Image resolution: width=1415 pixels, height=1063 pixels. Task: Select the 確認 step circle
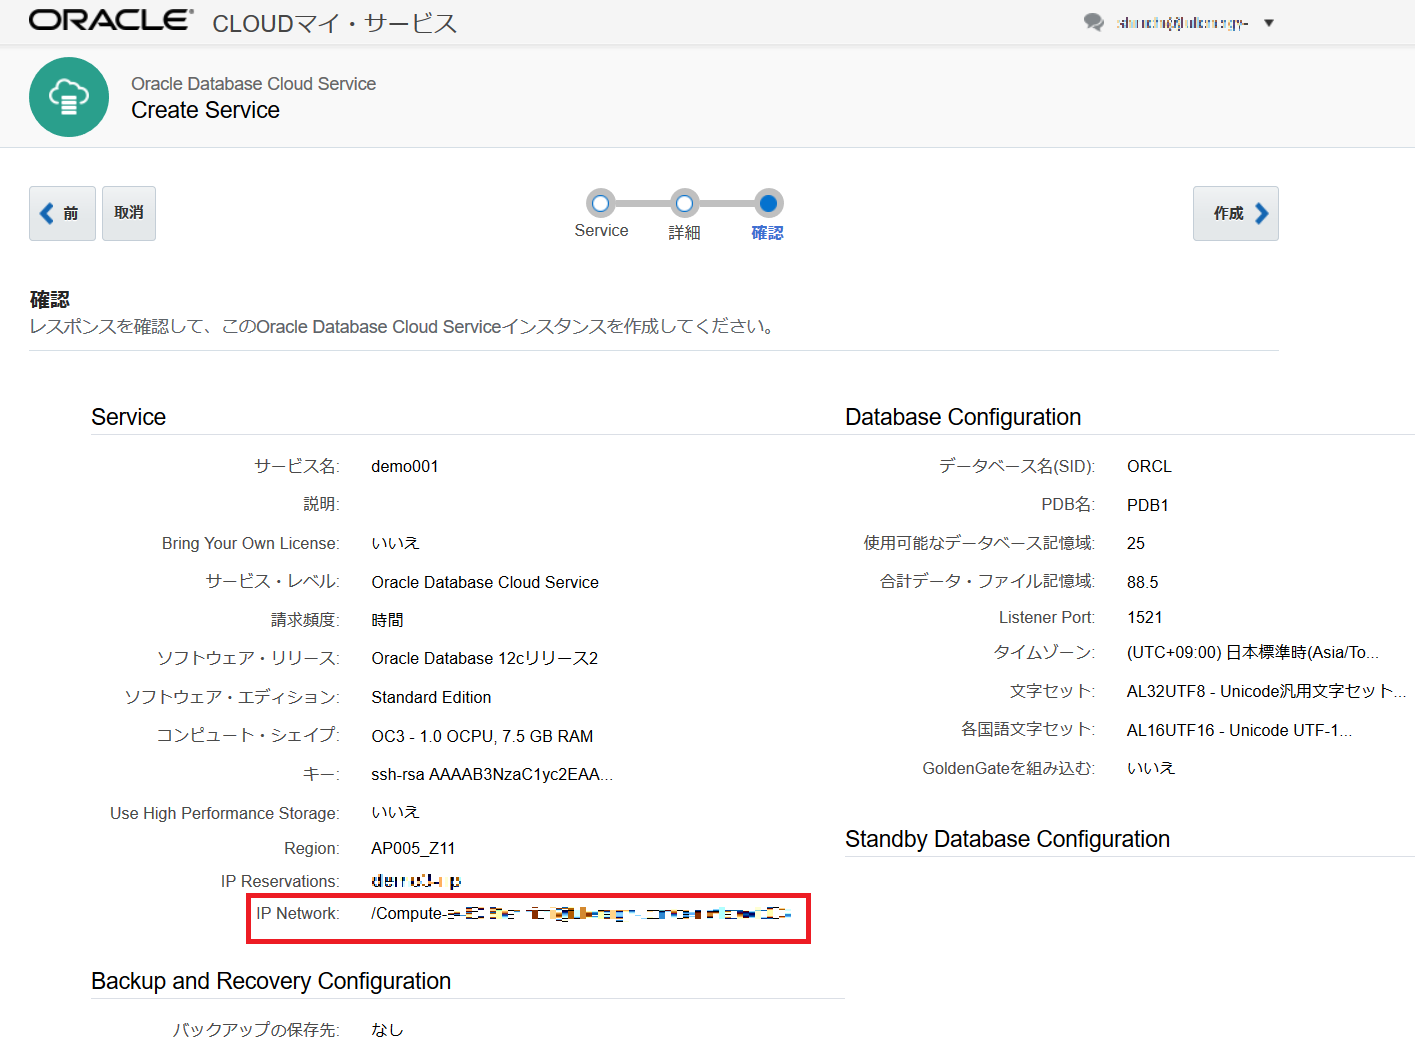pyautogui.click(x=768, y=204)
